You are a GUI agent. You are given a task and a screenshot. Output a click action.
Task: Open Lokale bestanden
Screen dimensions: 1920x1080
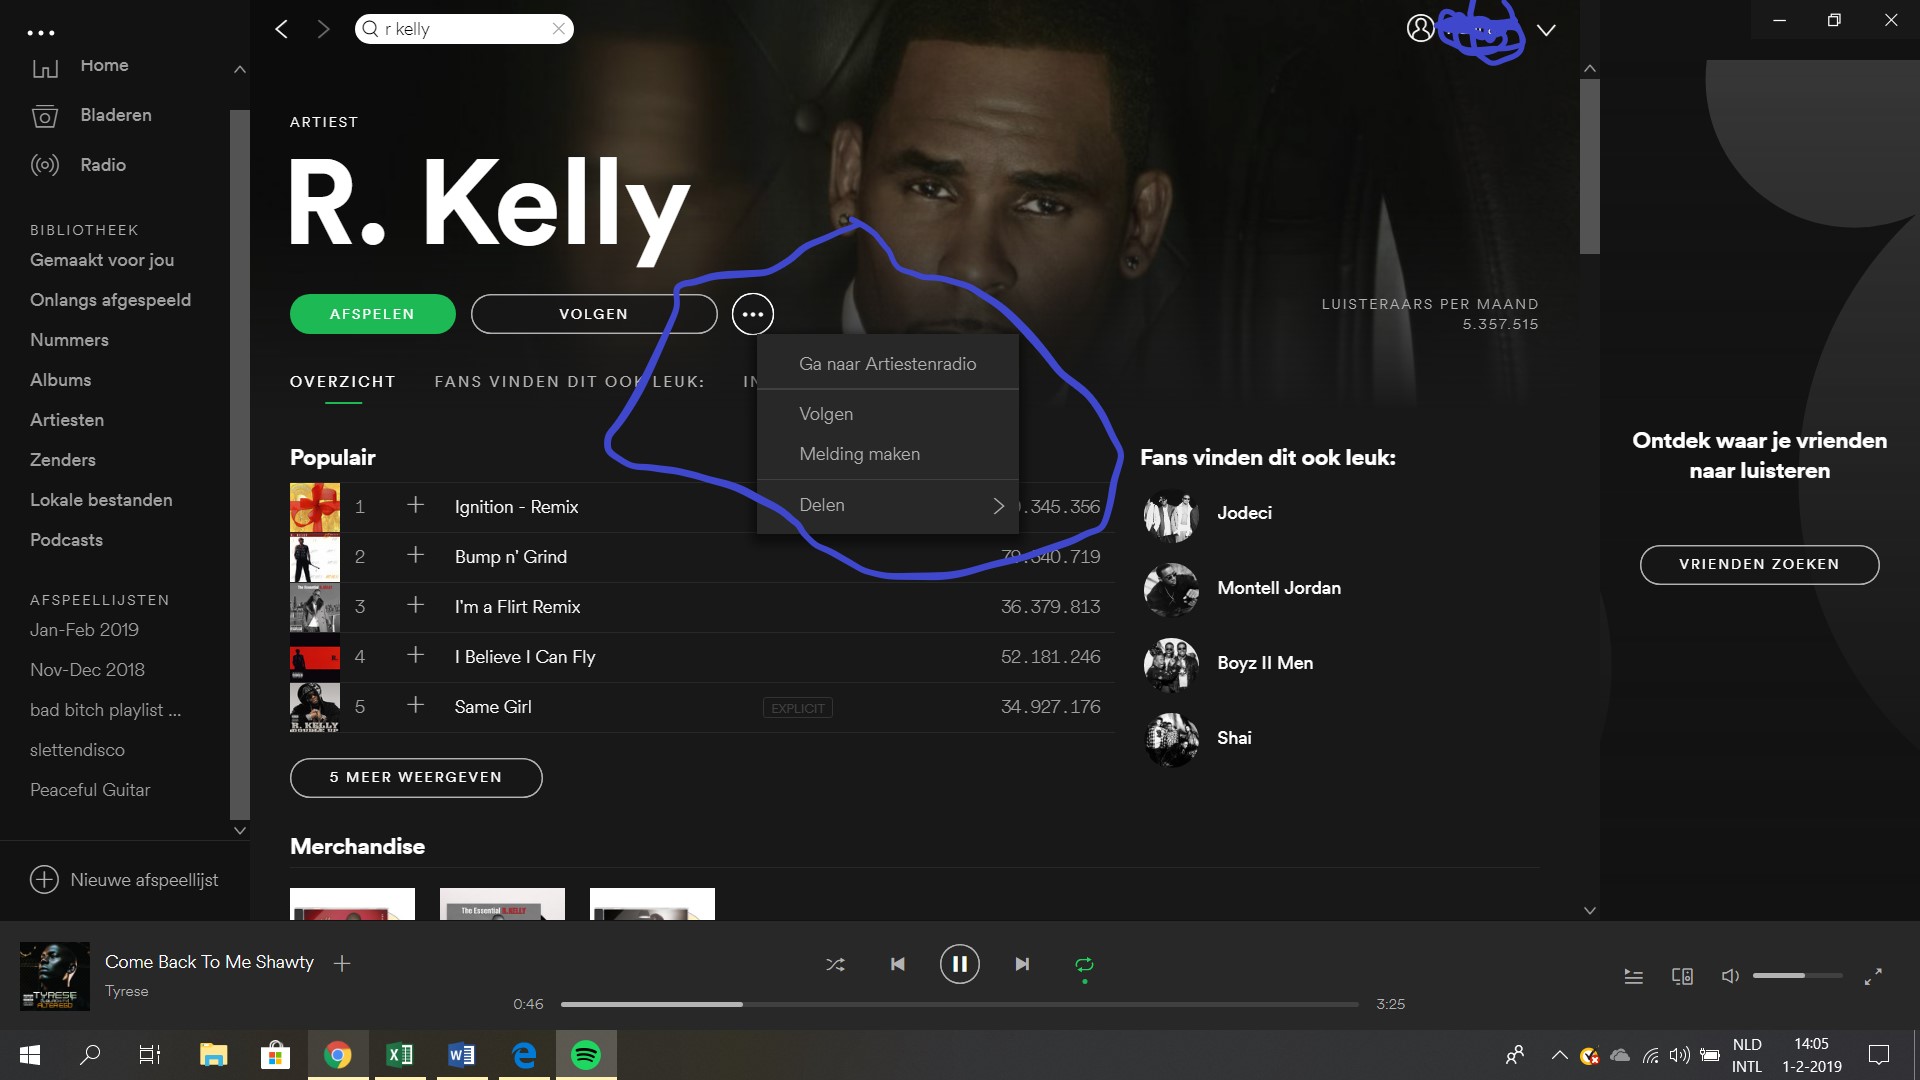click(x=101, y=500)
